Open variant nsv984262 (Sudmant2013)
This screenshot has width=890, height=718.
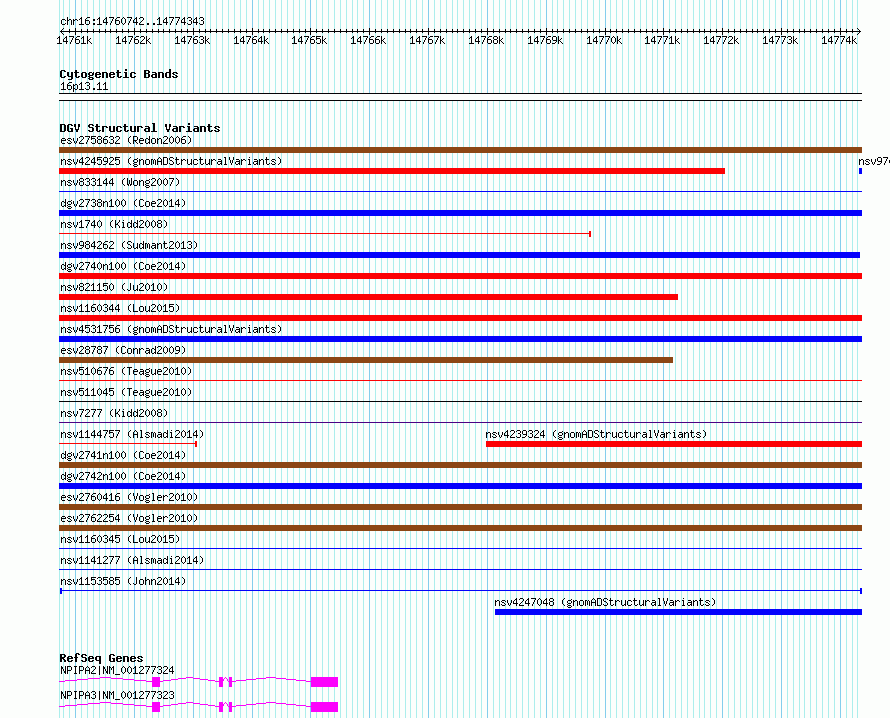129,245
